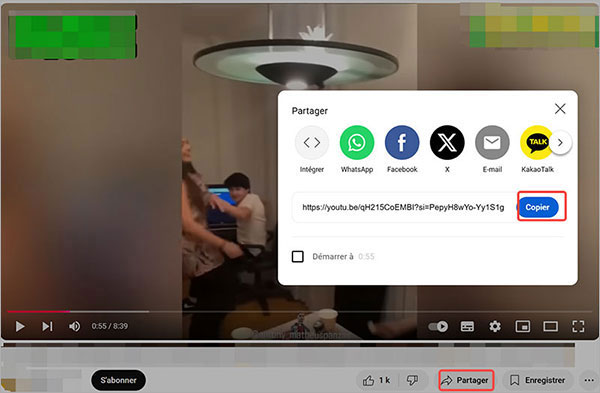Screen dimensions: 600x393
Task: Select the Intégrer embed icon
Action: [x=312, y=143]
